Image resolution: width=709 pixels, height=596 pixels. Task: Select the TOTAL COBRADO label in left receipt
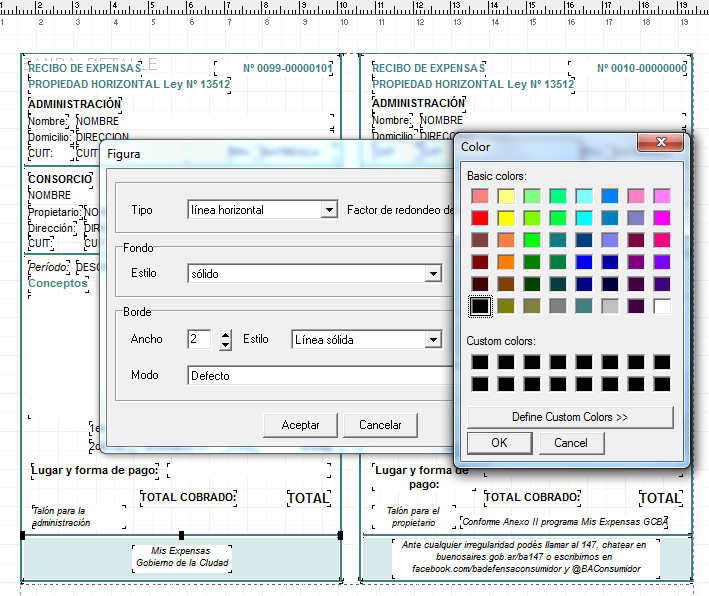pyautogui.click(x=187, y=497)
